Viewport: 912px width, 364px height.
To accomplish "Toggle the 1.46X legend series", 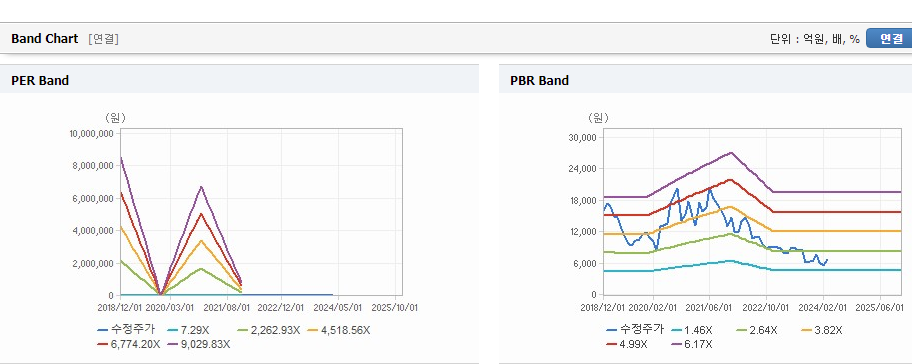I will point(693,330).
